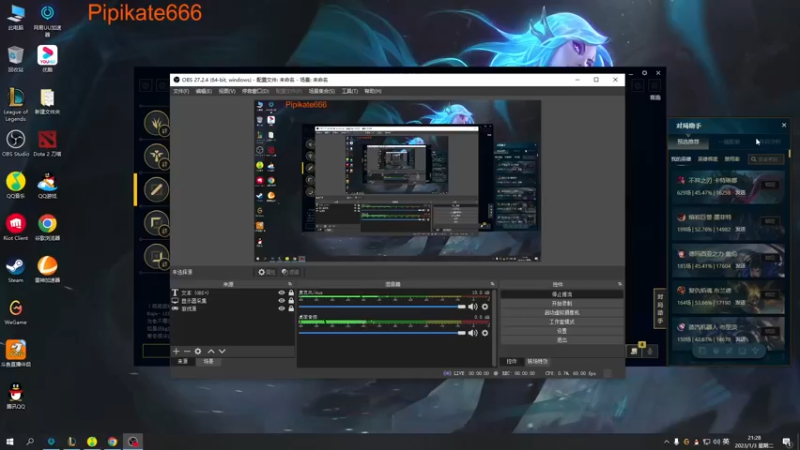800x450 pixels.
Task: Show hidden system tray icons
Action: coord(666,442)
